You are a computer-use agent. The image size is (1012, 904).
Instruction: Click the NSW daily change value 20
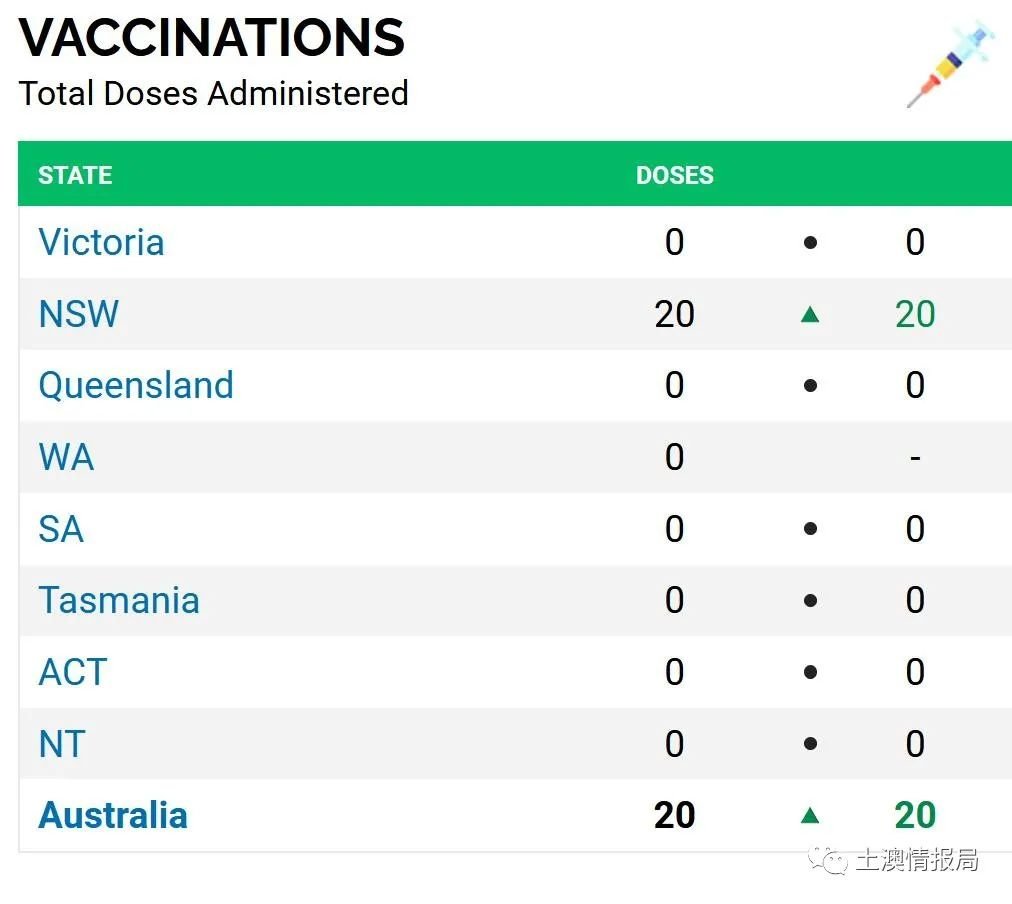click(x=915, y=314)
